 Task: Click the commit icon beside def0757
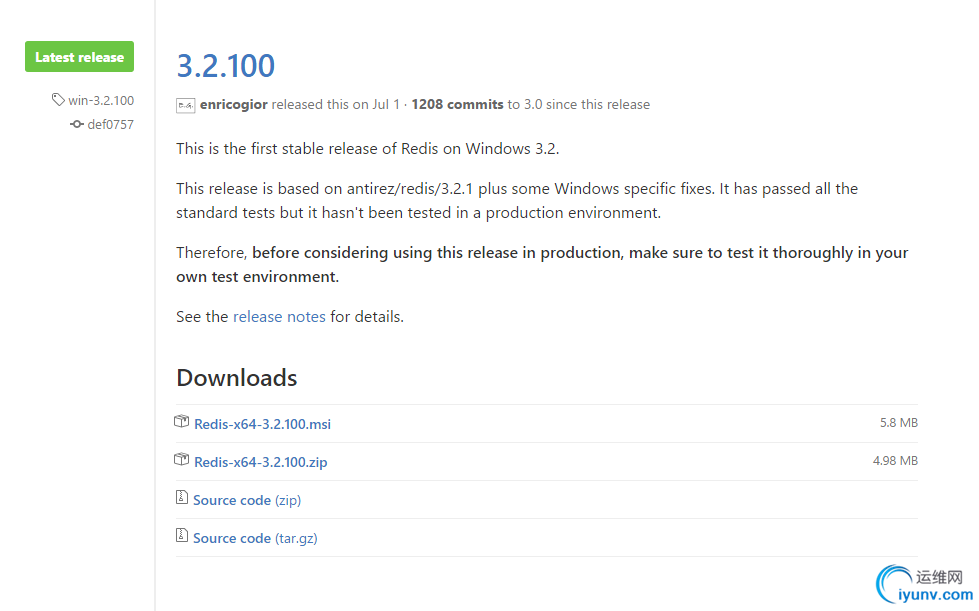(x=77, y=125)
